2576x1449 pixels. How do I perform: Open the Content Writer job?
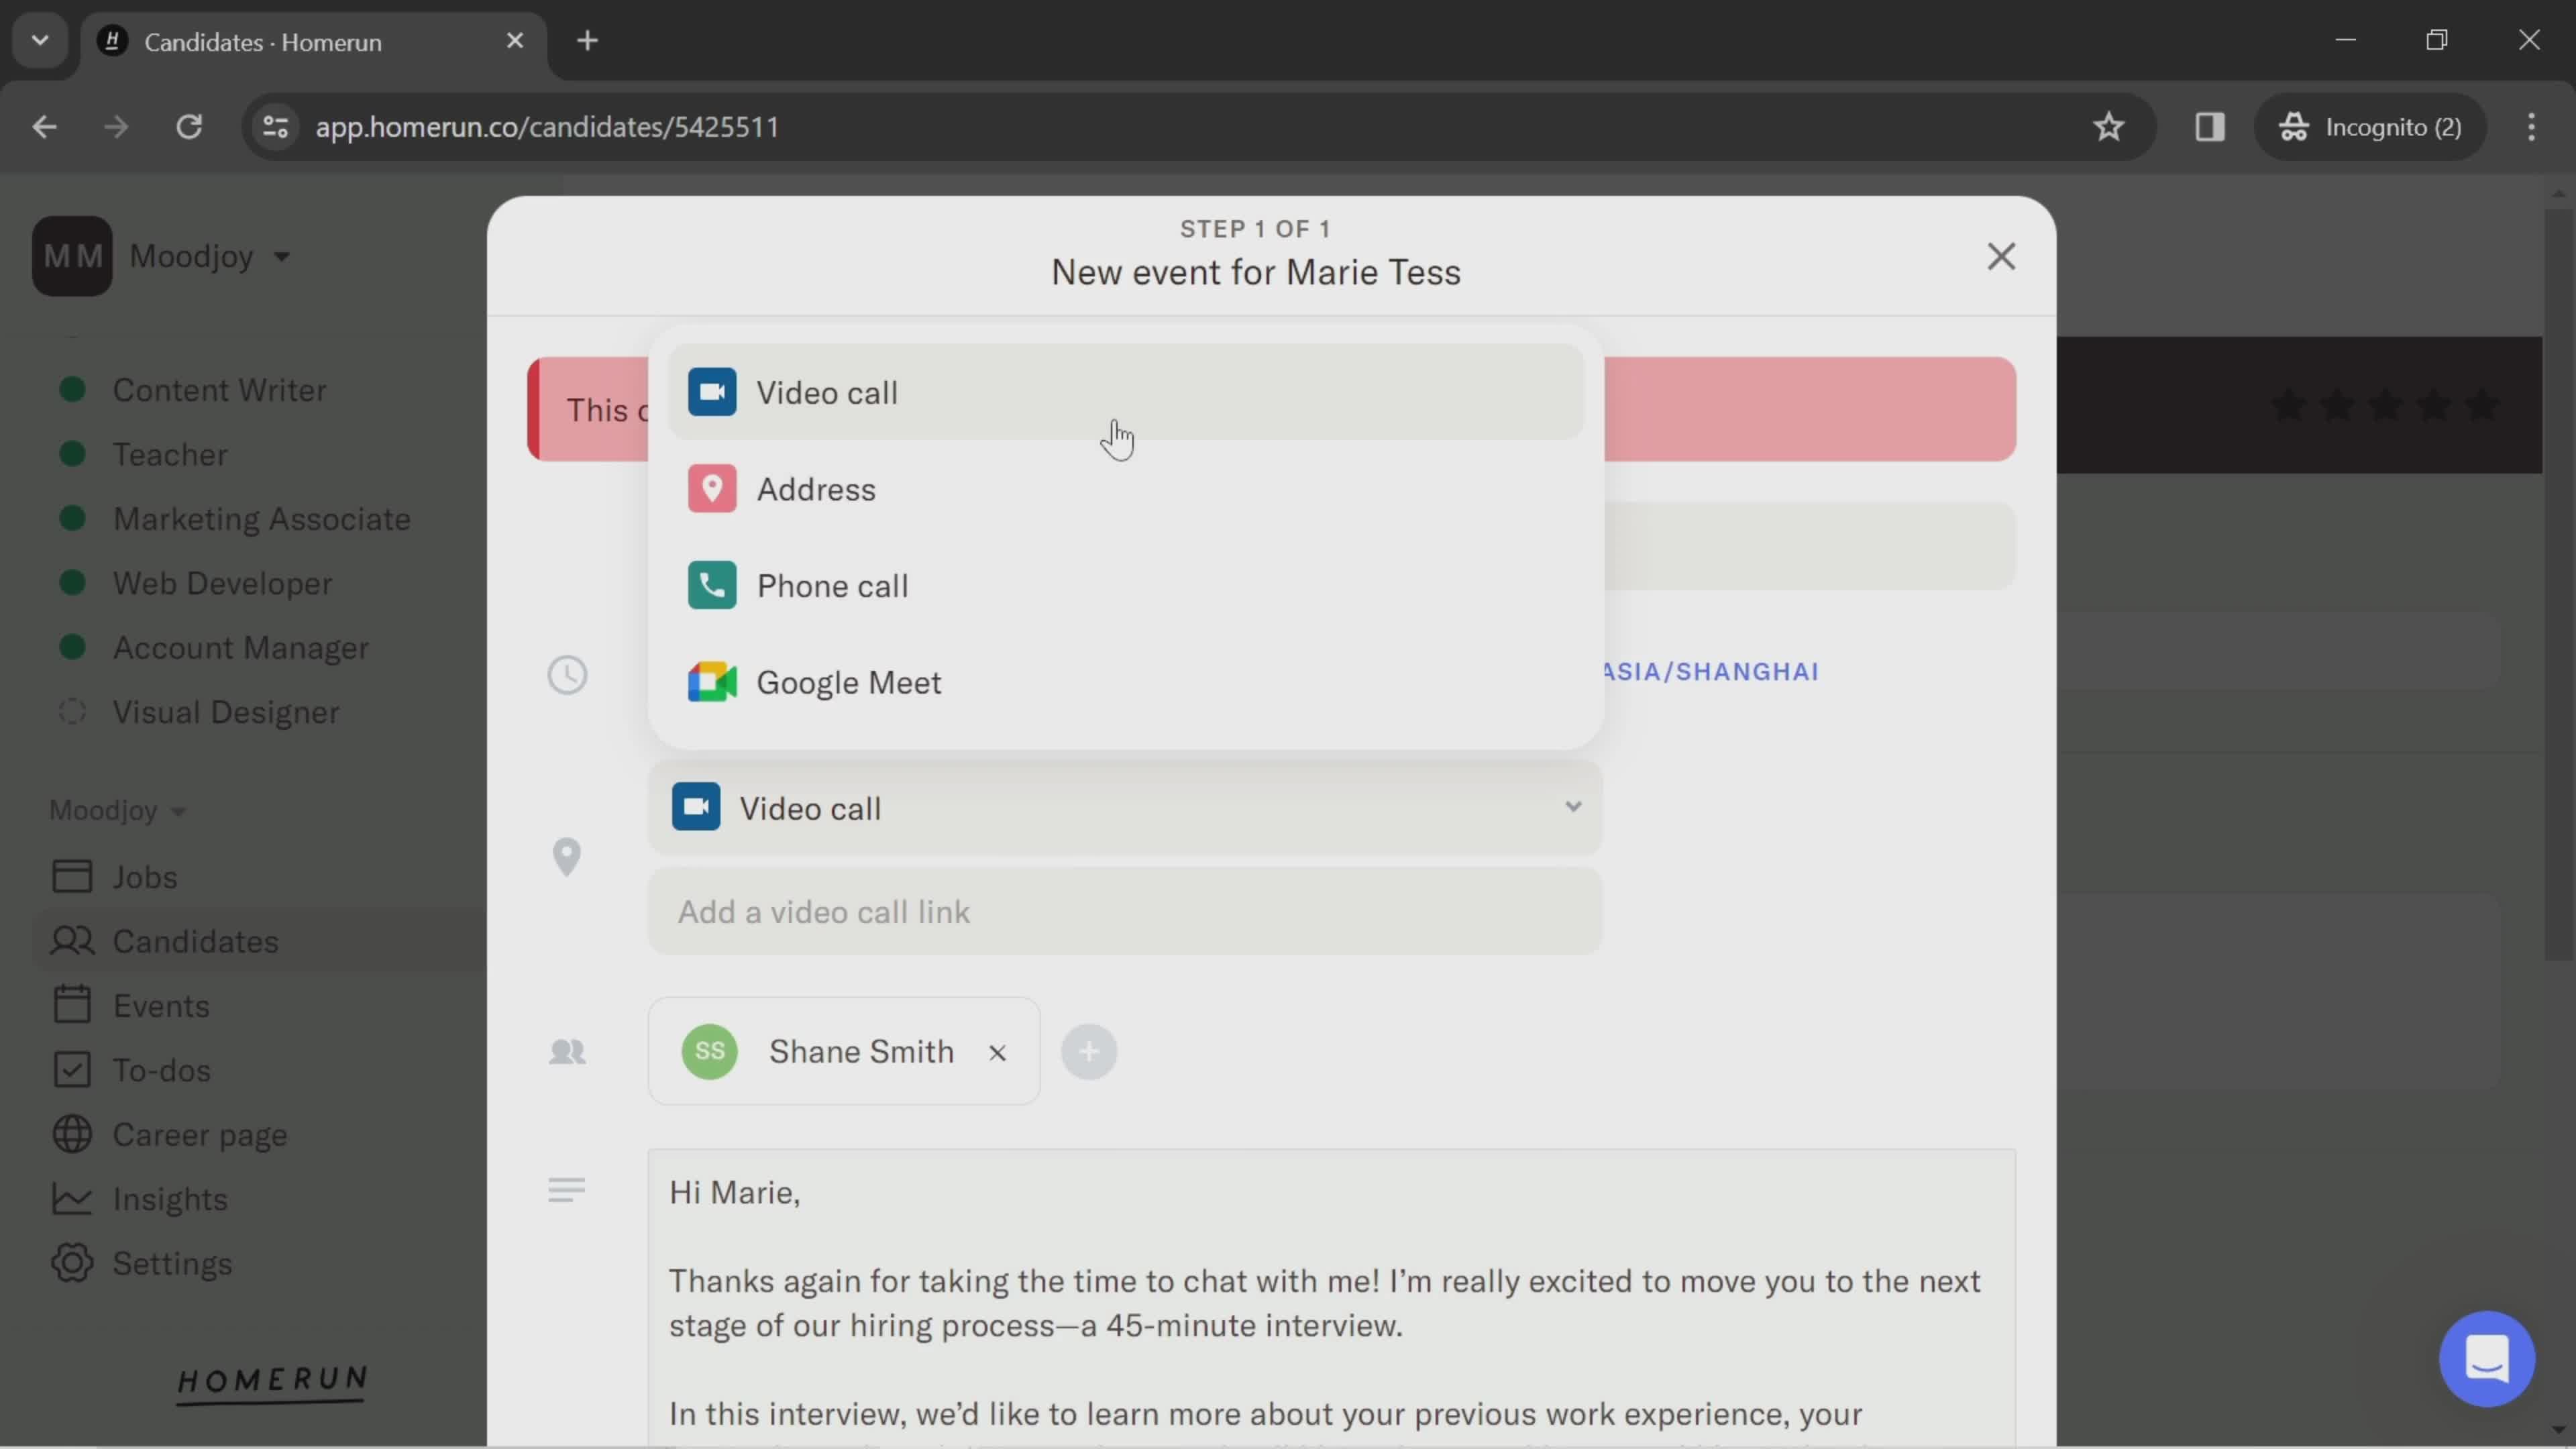tap(219, 390)
